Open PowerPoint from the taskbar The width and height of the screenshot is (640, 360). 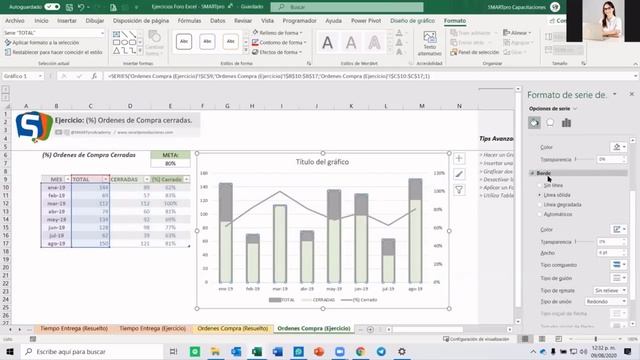click(x=319, y=351)
